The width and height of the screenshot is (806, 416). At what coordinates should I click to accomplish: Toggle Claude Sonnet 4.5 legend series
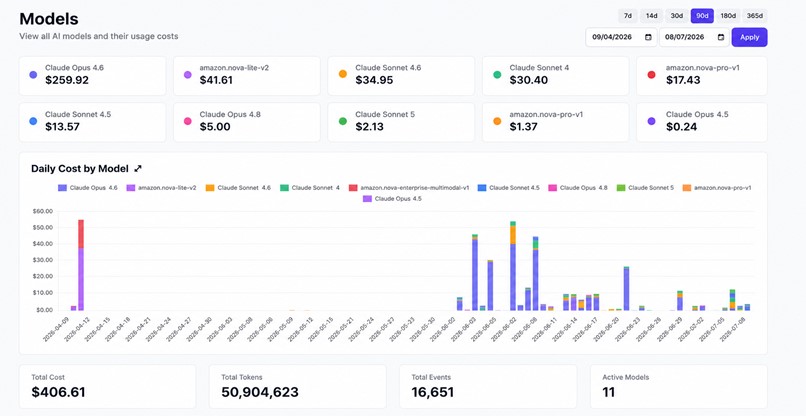click(x=509, y=188)
